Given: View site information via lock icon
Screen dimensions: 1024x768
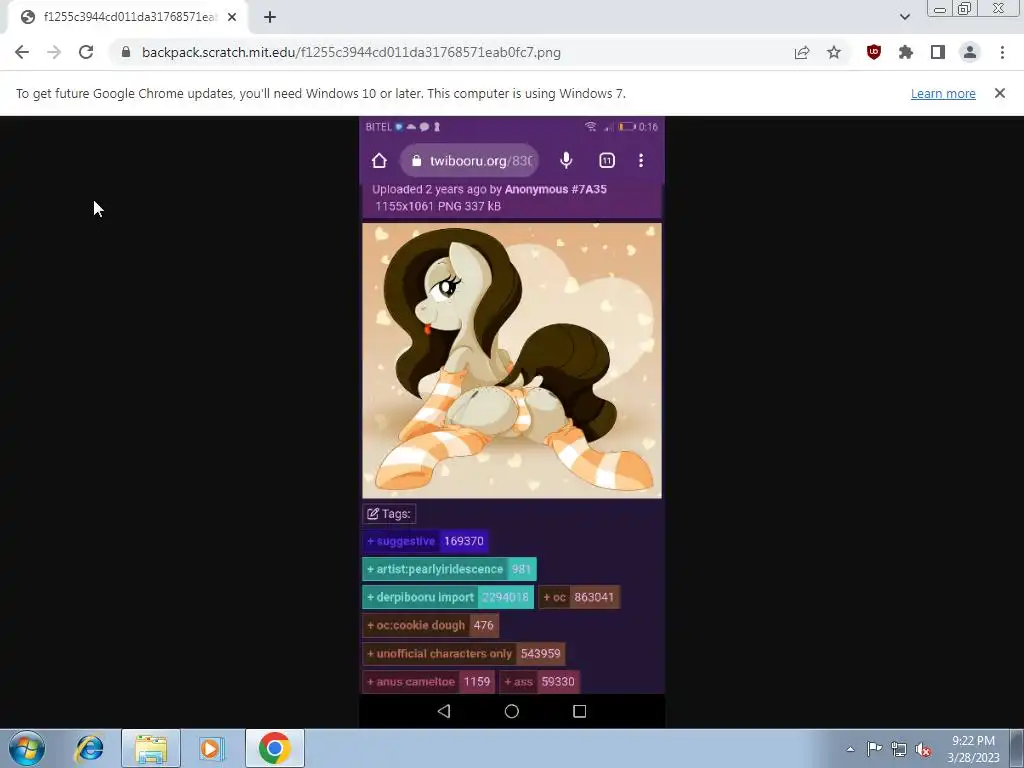Looking at the screenshot, I should pyautogui.click(x=126, y=52).
